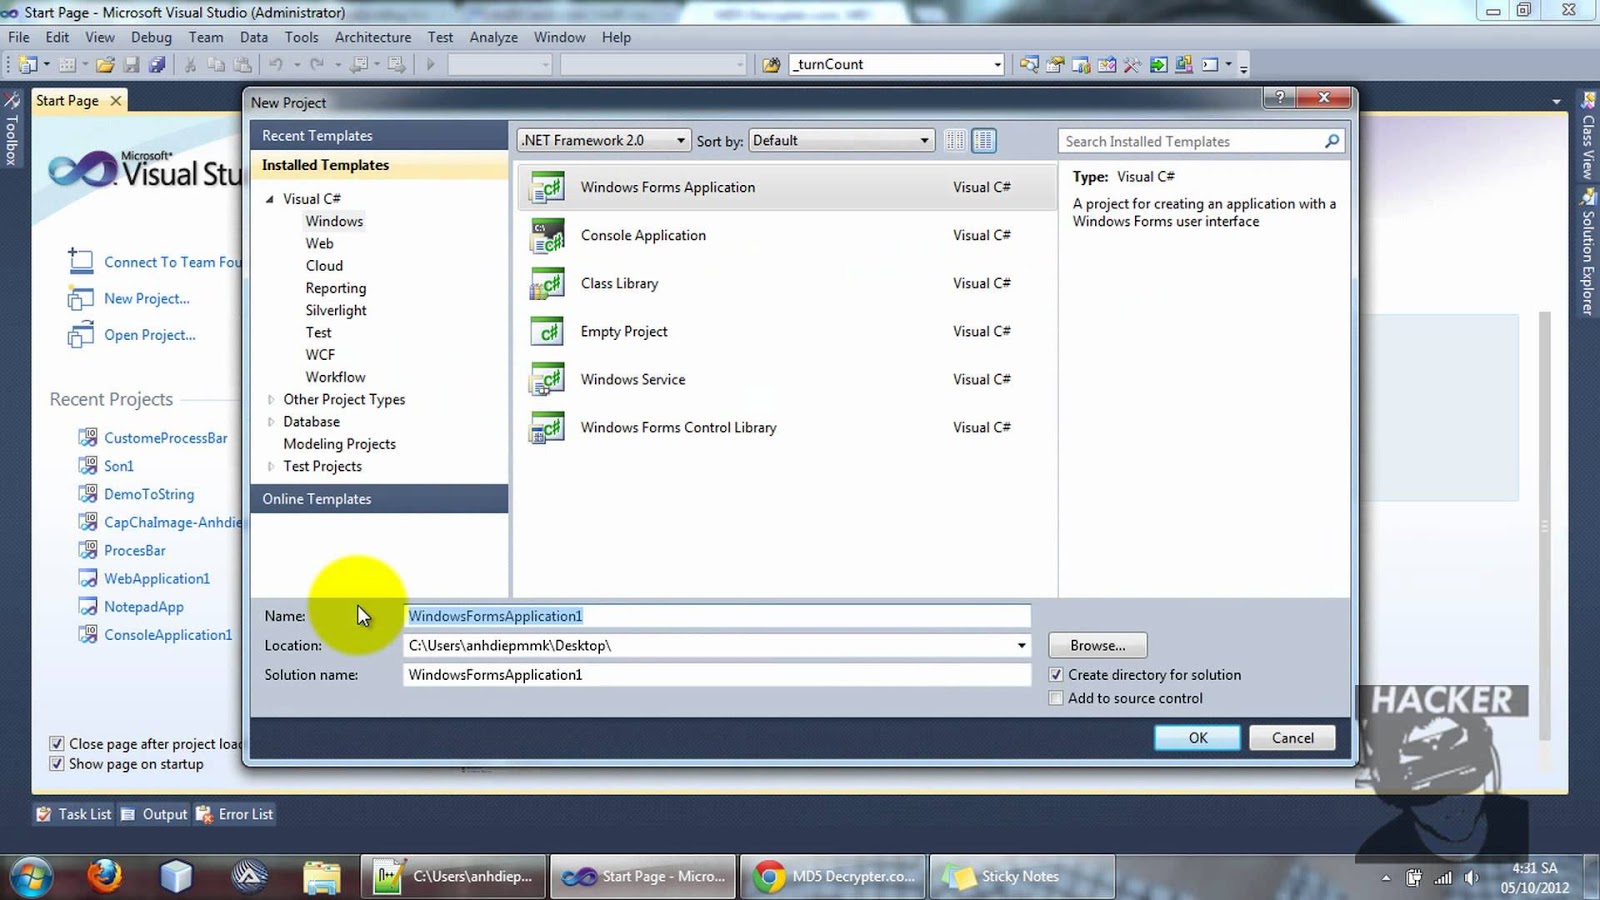Click the Undo arrow icon in toolbar
Screen dimensions: 1600x900
pos(276,64)
